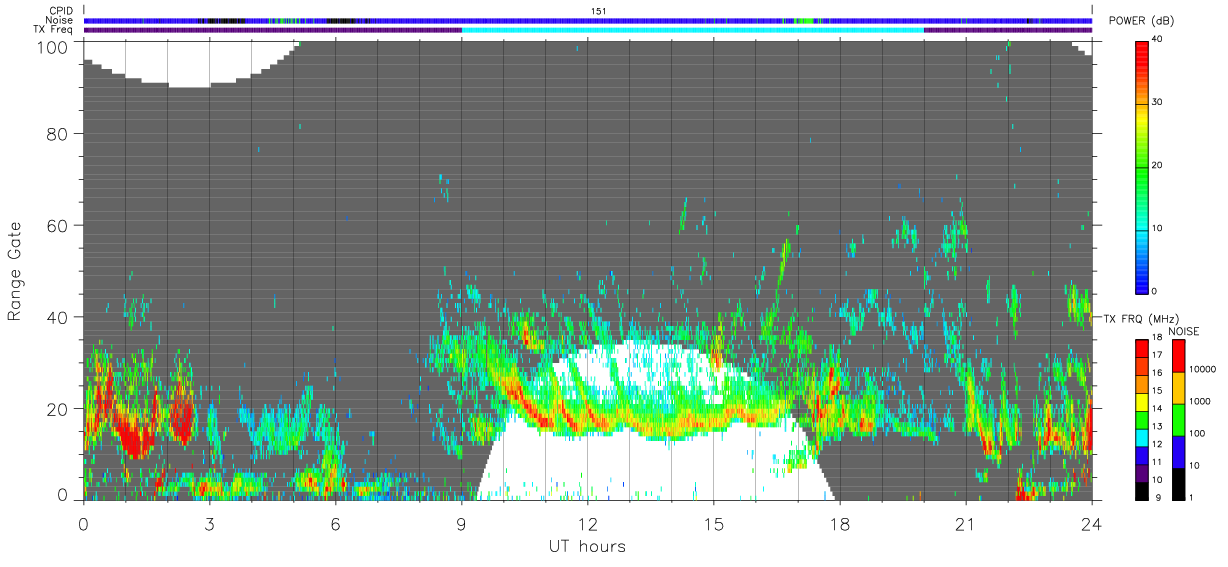Screen dimensions: 1228x567
Task: Click the 1000 label on the noise scale
Action: click(1199, 401)
